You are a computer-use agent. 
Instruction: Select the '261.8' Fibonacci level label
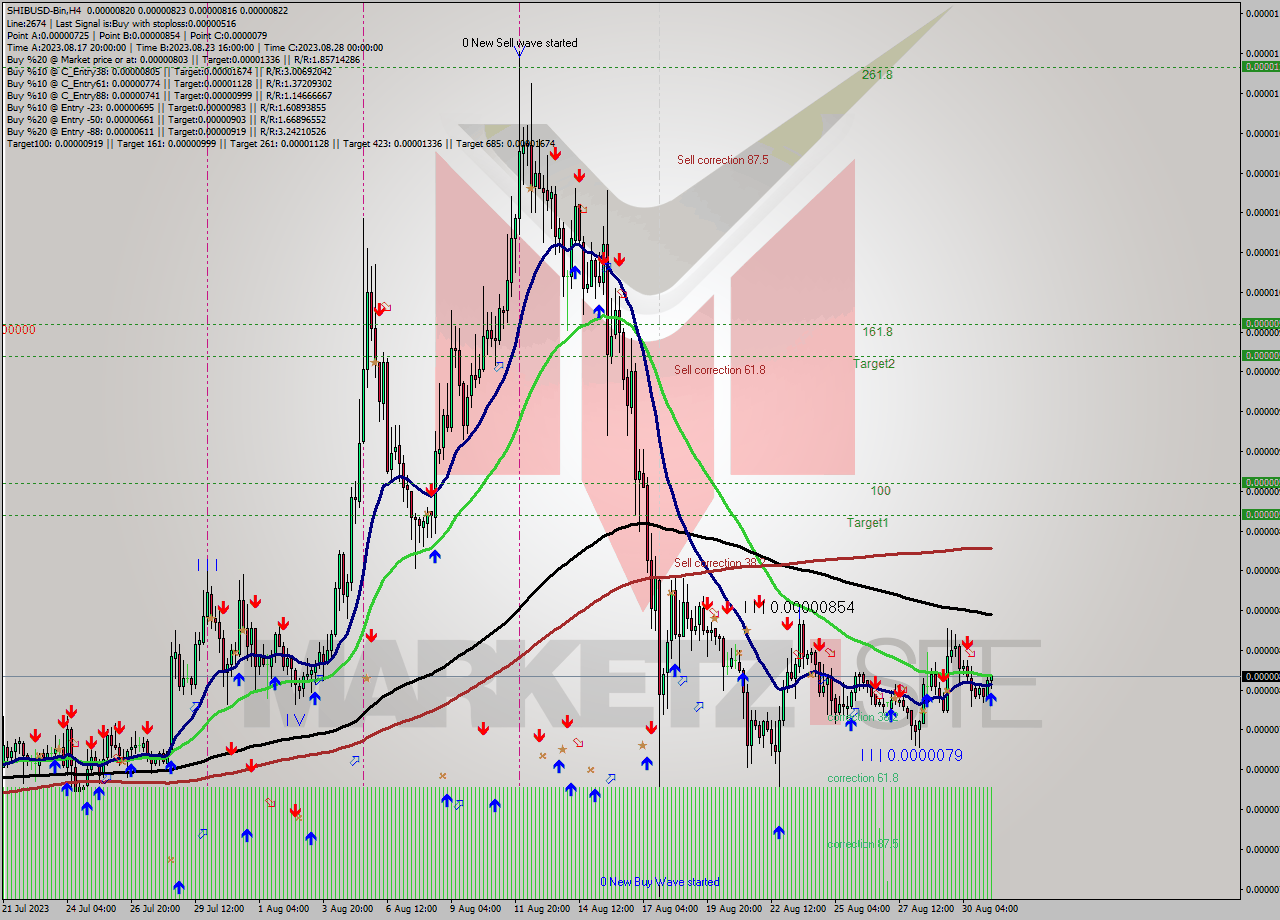pyautogui.click(x=877, y=75)
